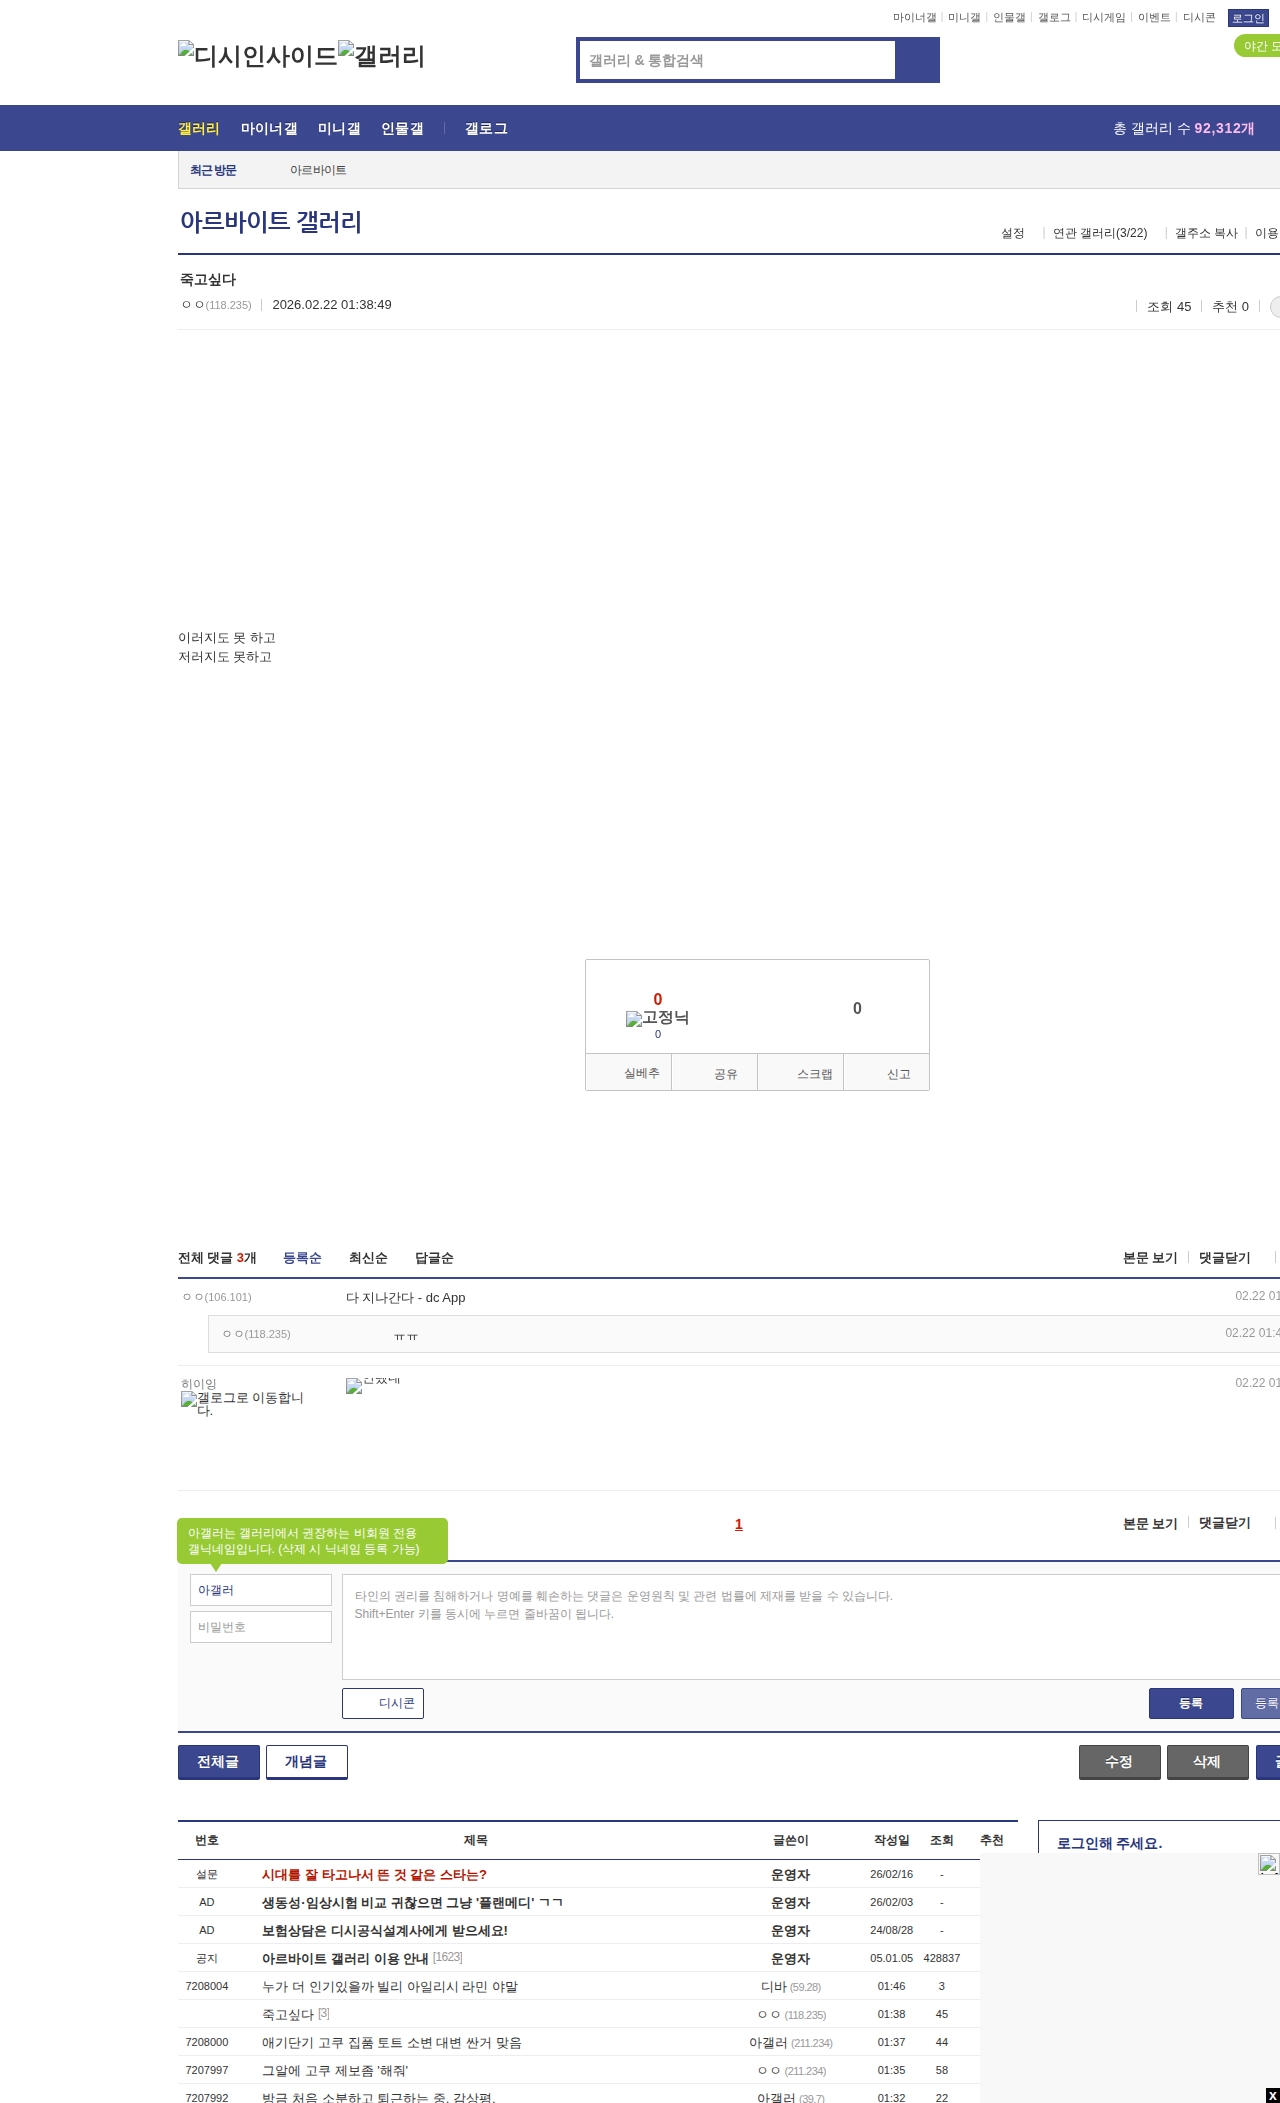The height and width of the screenshot is (2103, 1280).
Task: Click the 고정닉 icon in the vote box
Action: point(657,1018)
